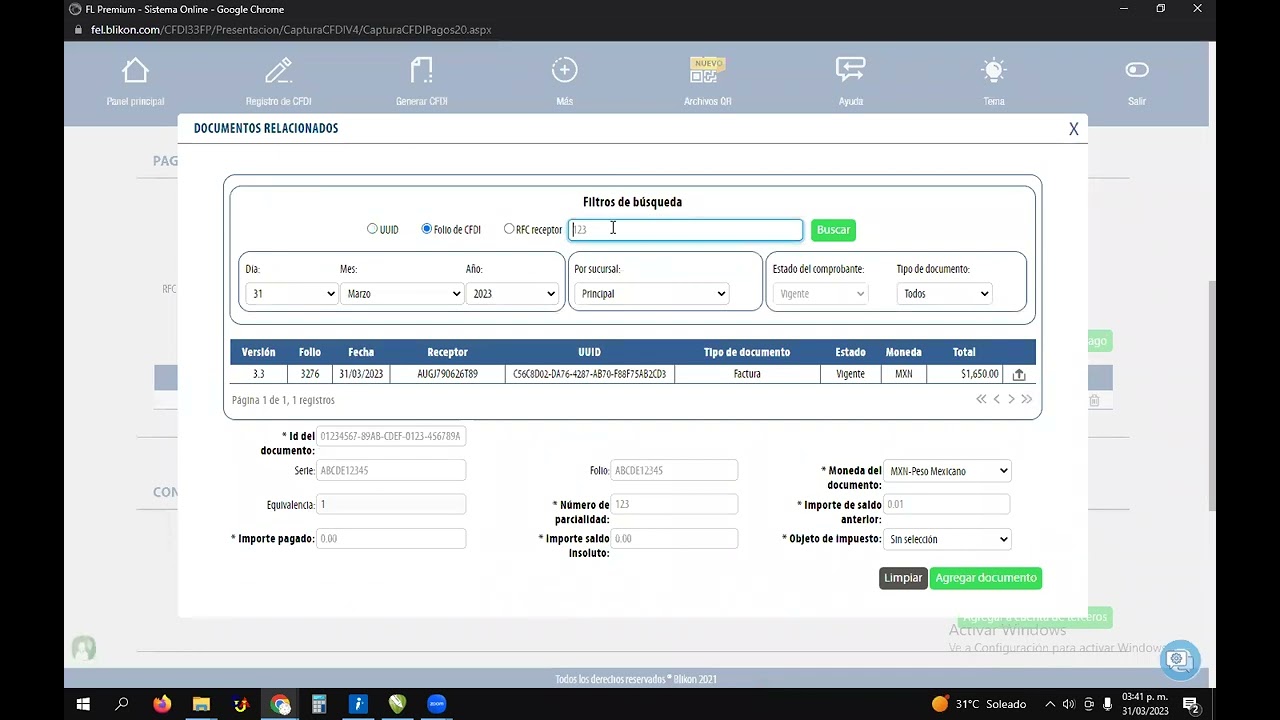Click the Salir toggle icon

click(x=1137, y=70)
